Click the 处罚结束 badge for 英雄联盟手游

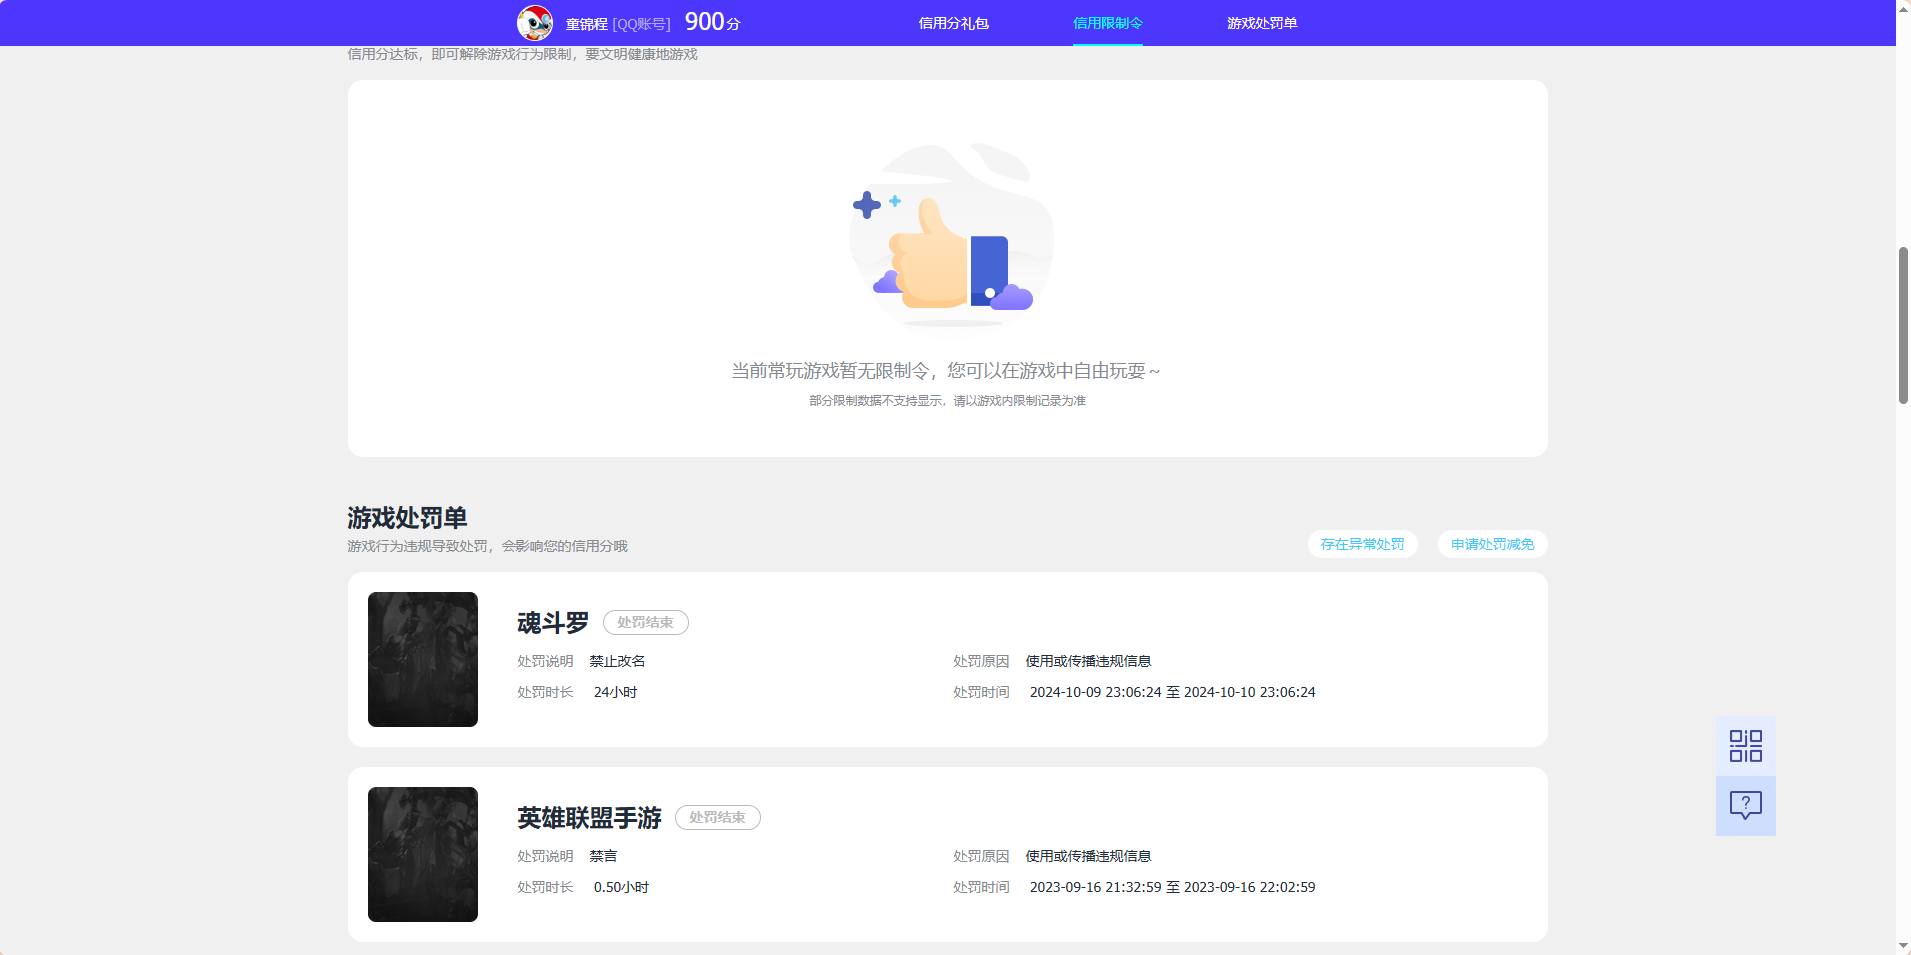(x=717, y=817)
